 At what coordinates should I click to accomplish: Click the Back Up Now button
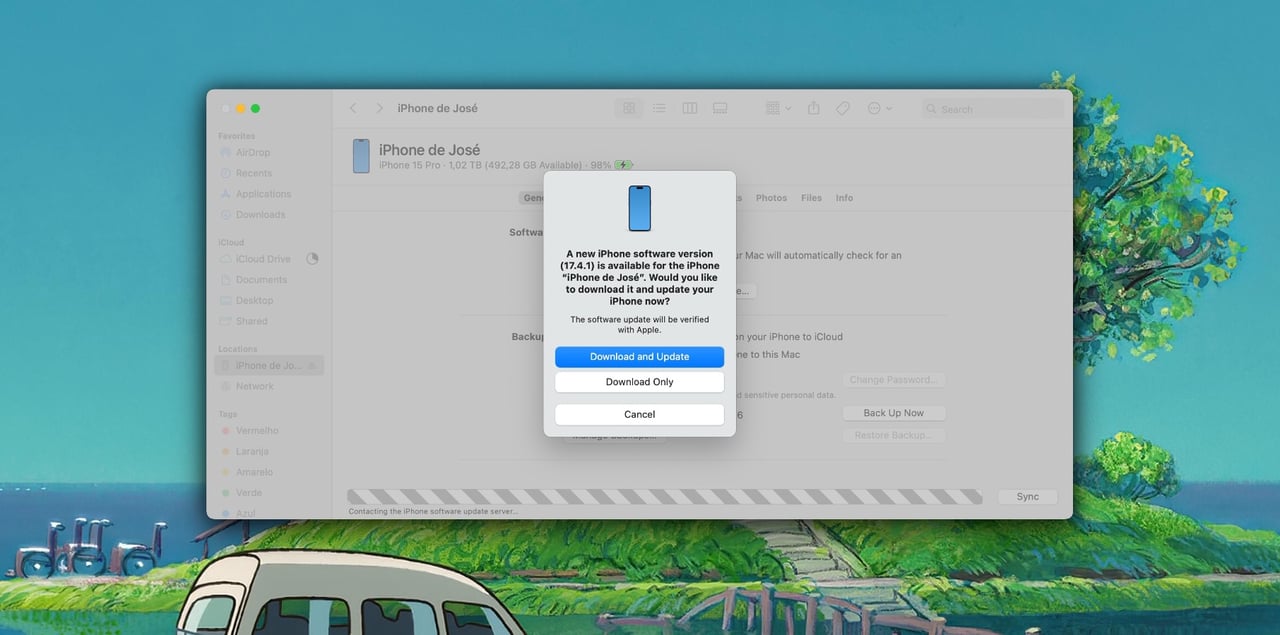(x=894, y=413)
